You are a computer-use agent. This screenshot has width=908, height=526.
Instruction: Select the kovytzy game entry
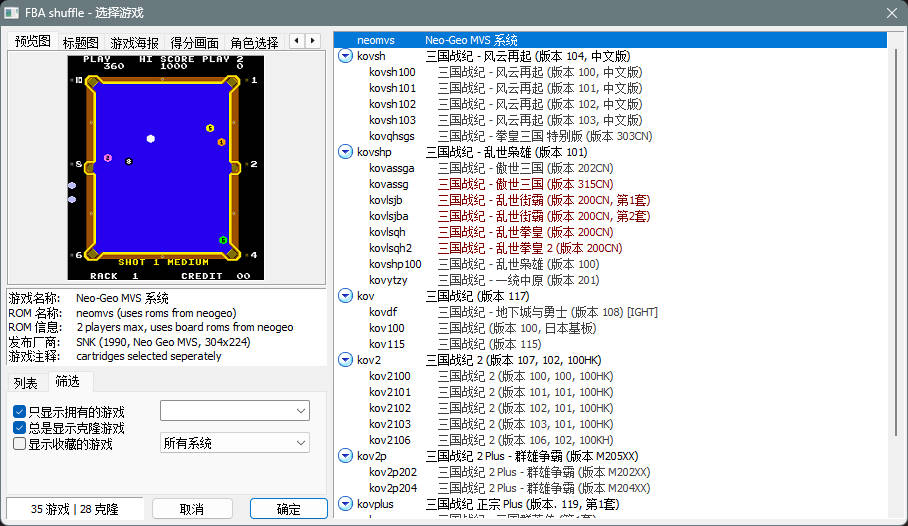point(610,280)
